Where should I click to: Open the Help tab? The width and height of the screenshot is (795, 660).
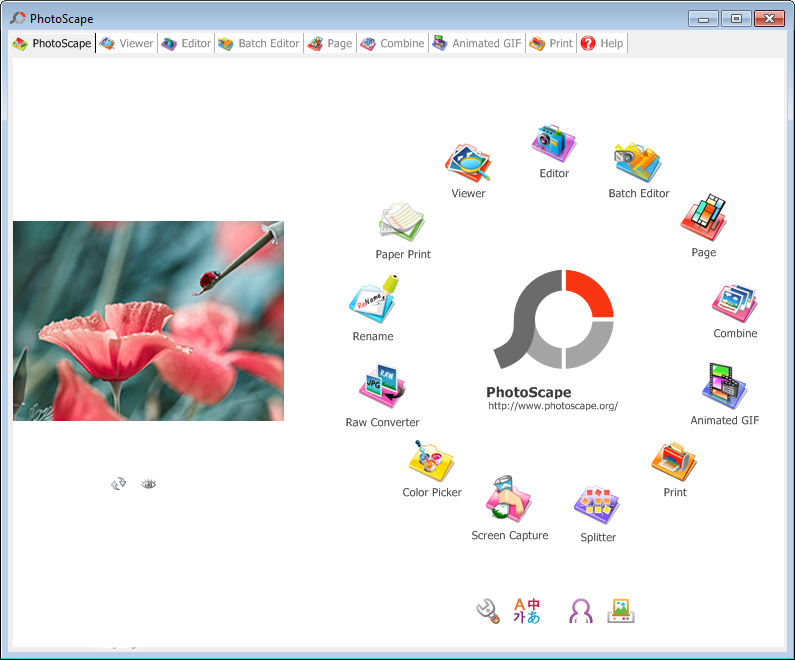click(602, 44)
